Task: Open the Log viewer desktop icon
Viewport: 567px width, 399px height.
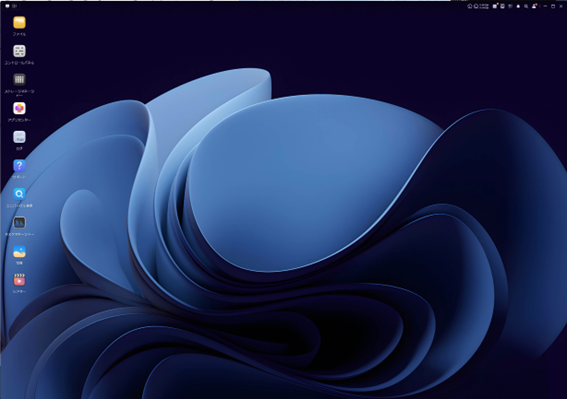Action: [19, 137]
